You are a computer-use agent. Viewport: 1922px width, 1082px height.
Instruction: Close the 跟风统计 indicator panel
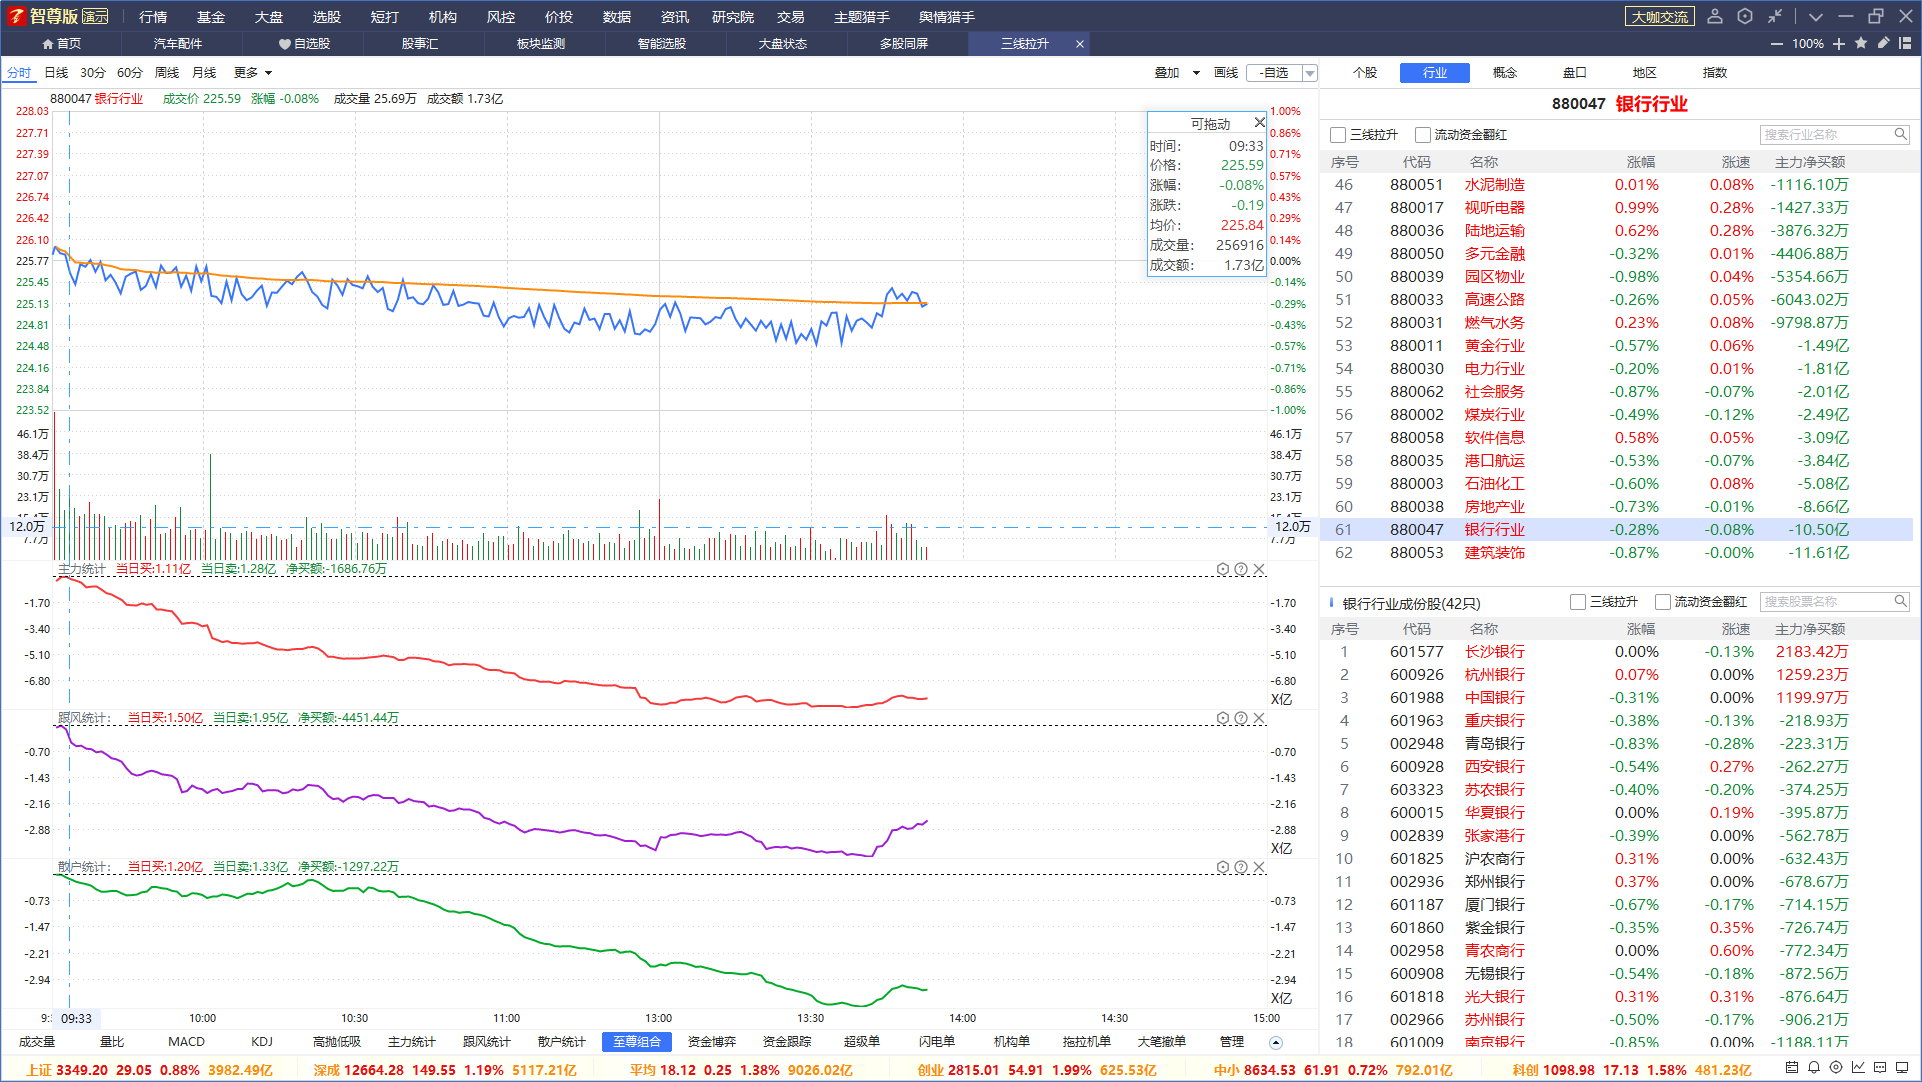pyautogui.click(x=1259, y=718)
